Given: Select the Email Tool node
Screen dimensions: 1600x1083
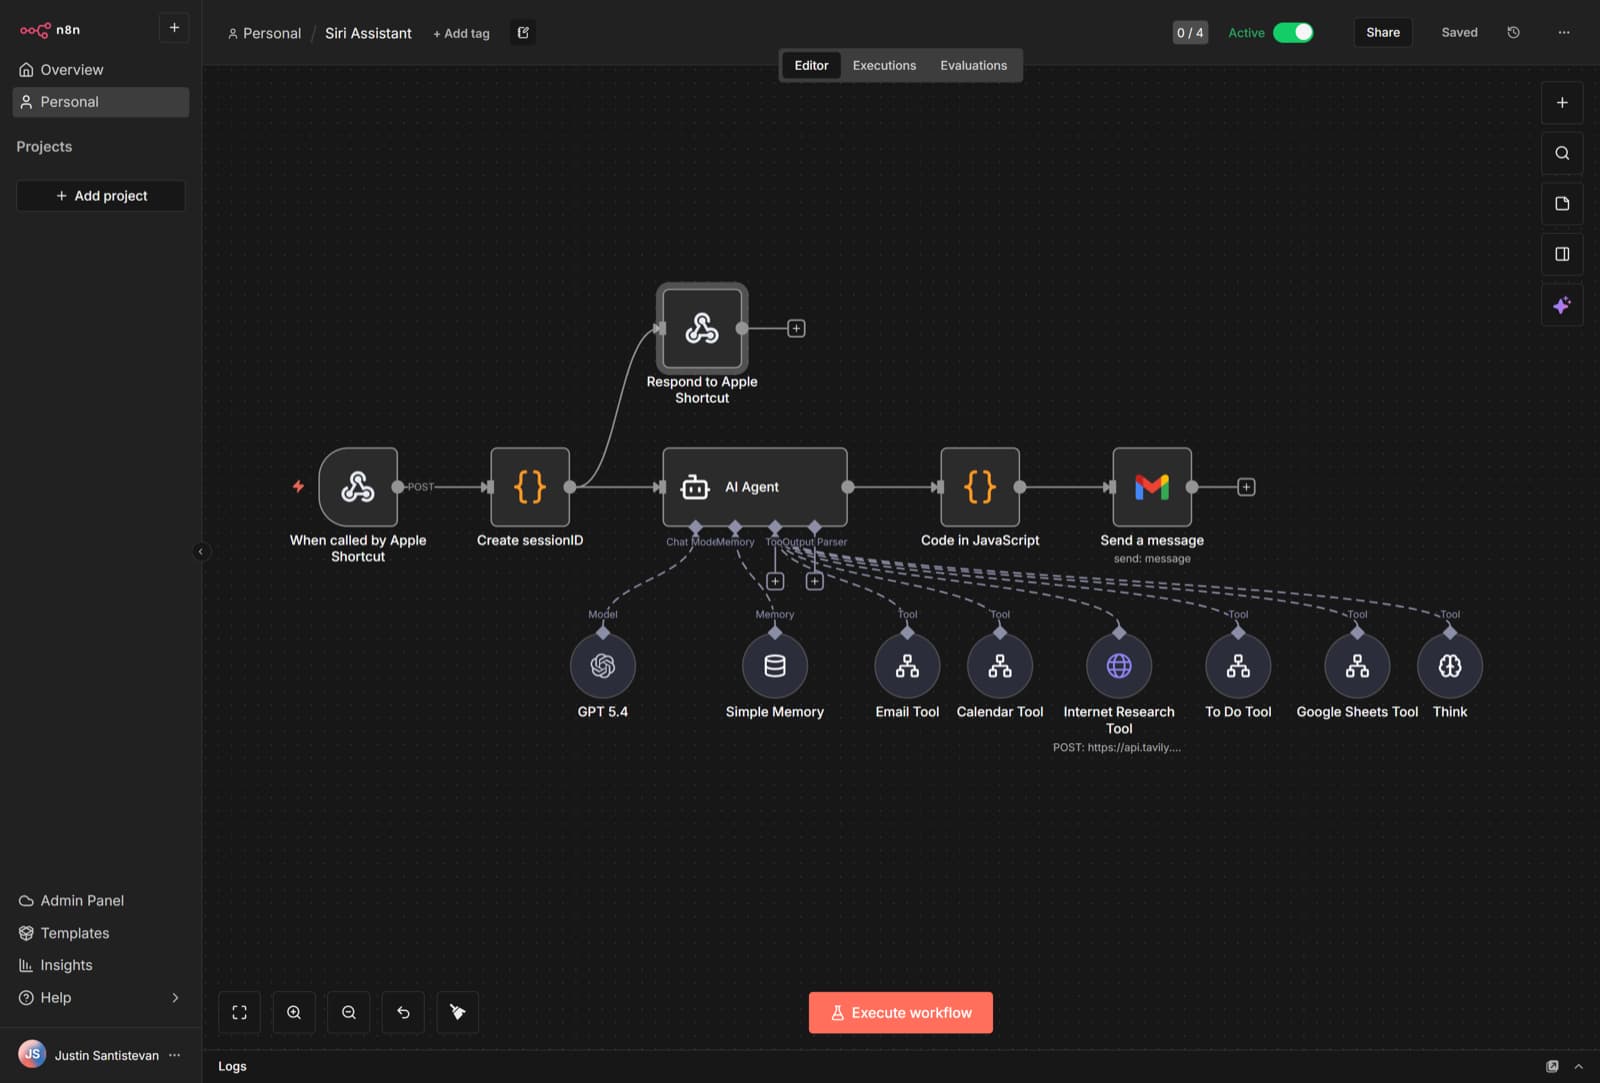Looking at the screenshot, I should (907, 666).
